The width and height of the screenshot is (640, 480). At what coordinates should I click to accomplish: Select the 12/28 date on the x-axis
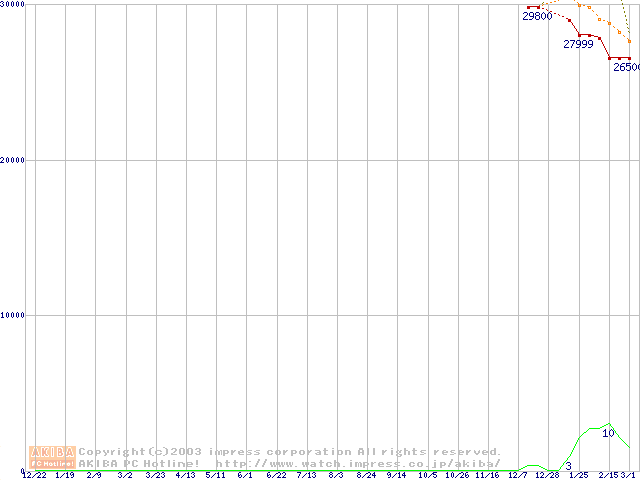pos(547,476)
